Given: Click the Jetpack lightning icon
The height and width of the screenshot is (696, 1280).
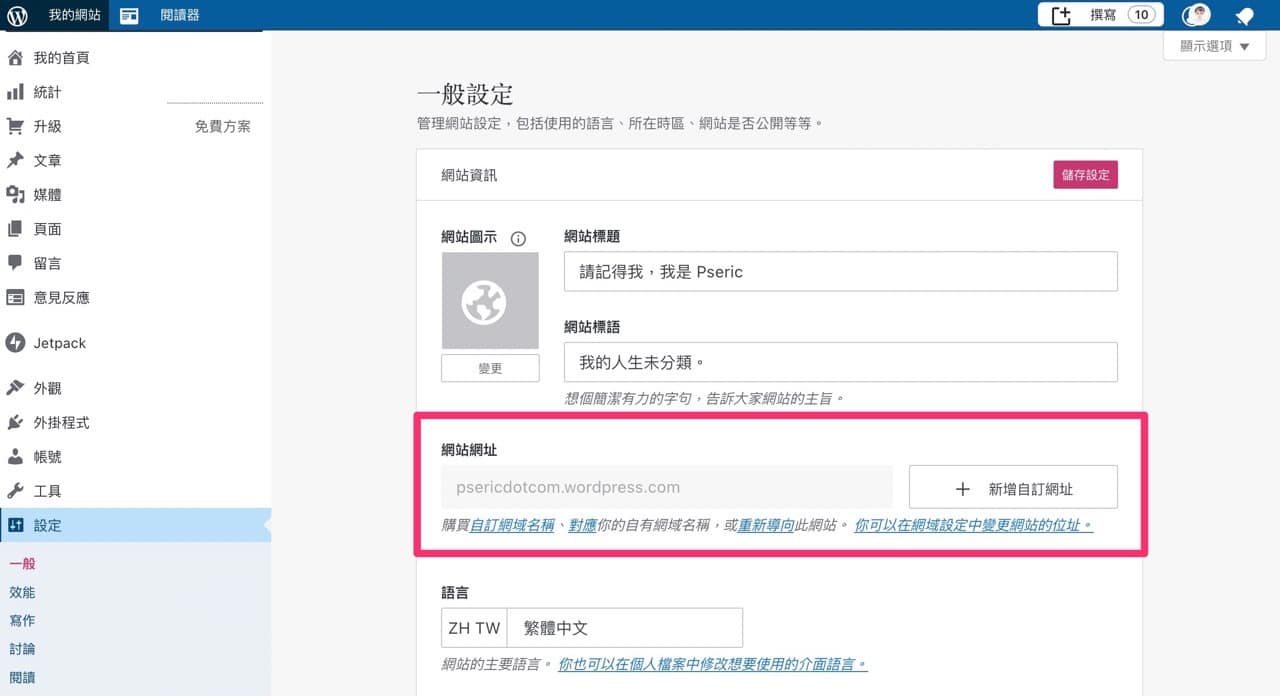Looking at the screenshot, I should click(x=15, y=343).
